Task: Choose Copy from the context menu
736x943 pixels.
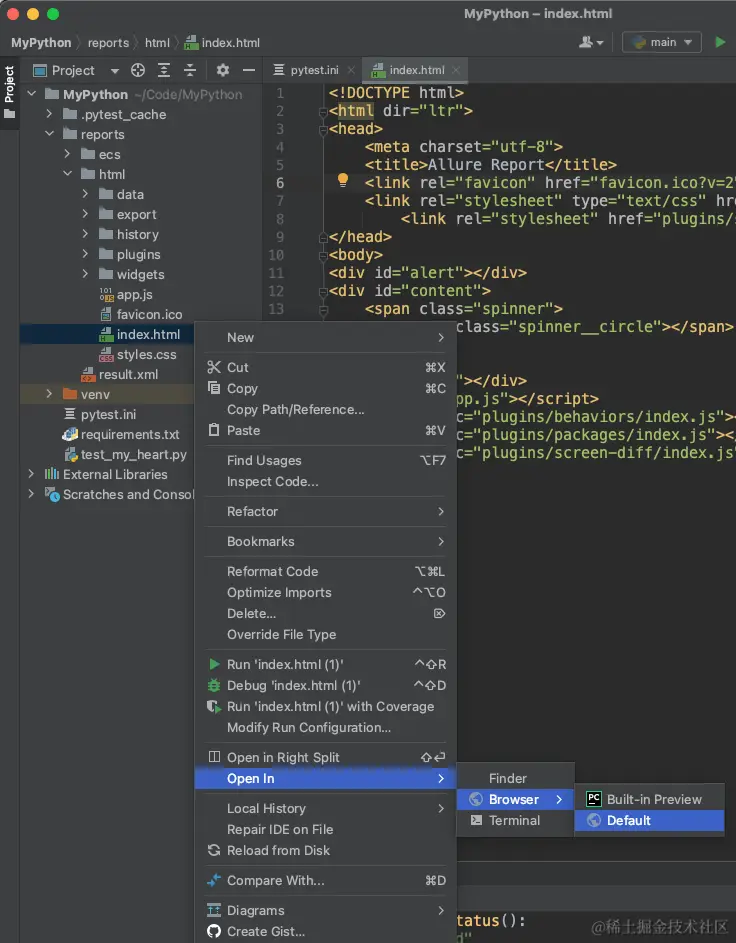Action: pos(325,389)
